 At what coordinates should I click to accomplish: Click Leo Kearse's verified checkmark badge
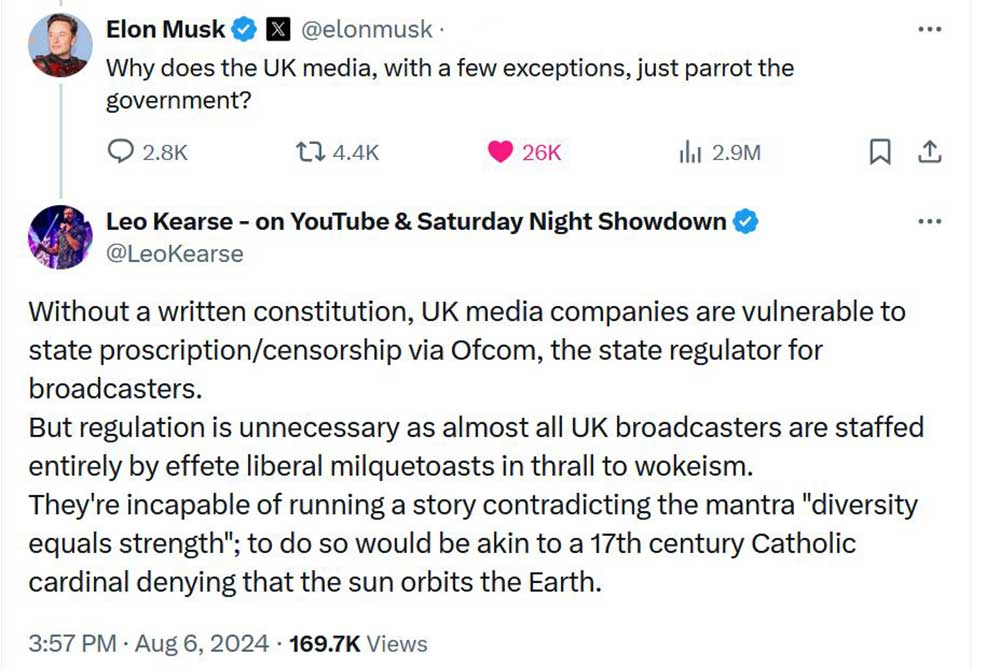coord(746,222)
